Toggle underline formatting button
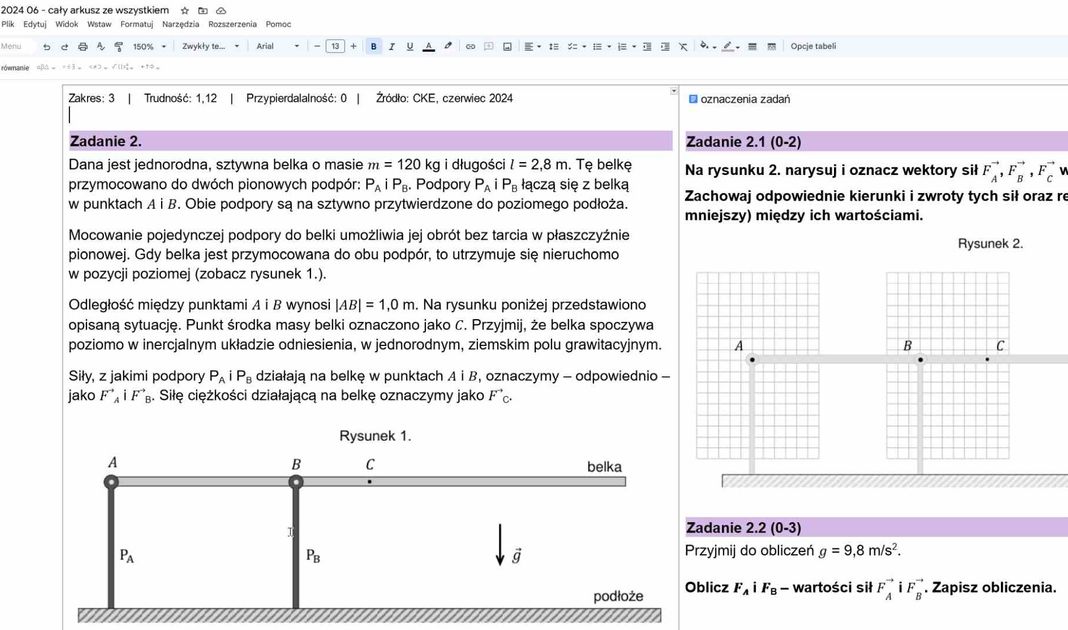1068x630 pixels. click(x=409, y=47)
